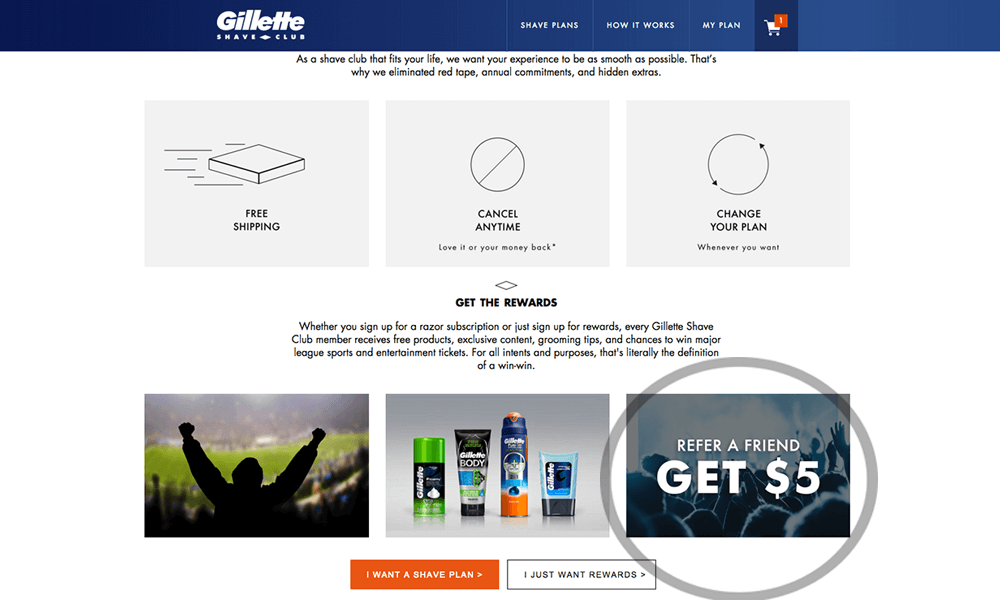This screenshot has width=1000, height=602.
Task: Click the Get The Rewards heading
Action: click(x=506, y=302)
